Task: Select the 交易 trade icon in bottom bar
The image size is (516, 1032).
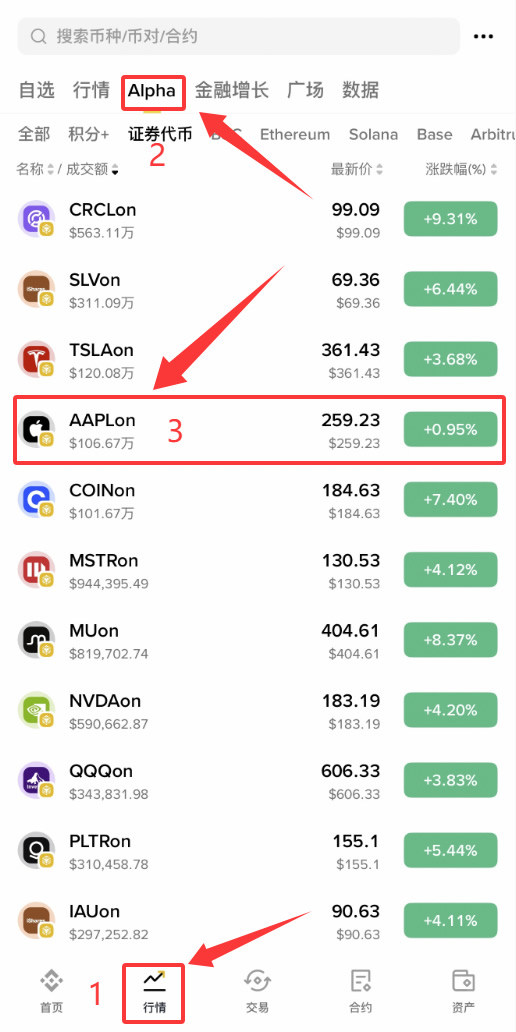Action: coord(257,981)
